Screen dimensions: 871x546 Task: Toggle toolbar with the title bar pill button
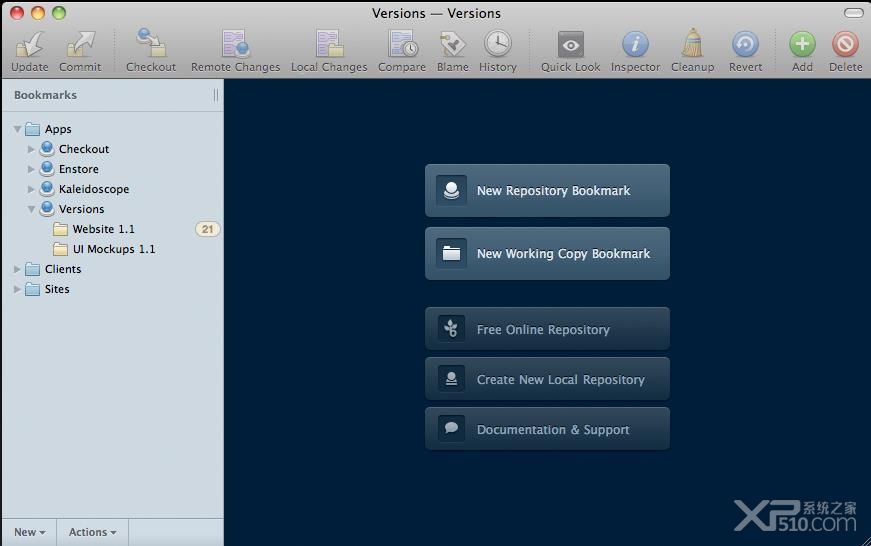click(x=853, y=12)
